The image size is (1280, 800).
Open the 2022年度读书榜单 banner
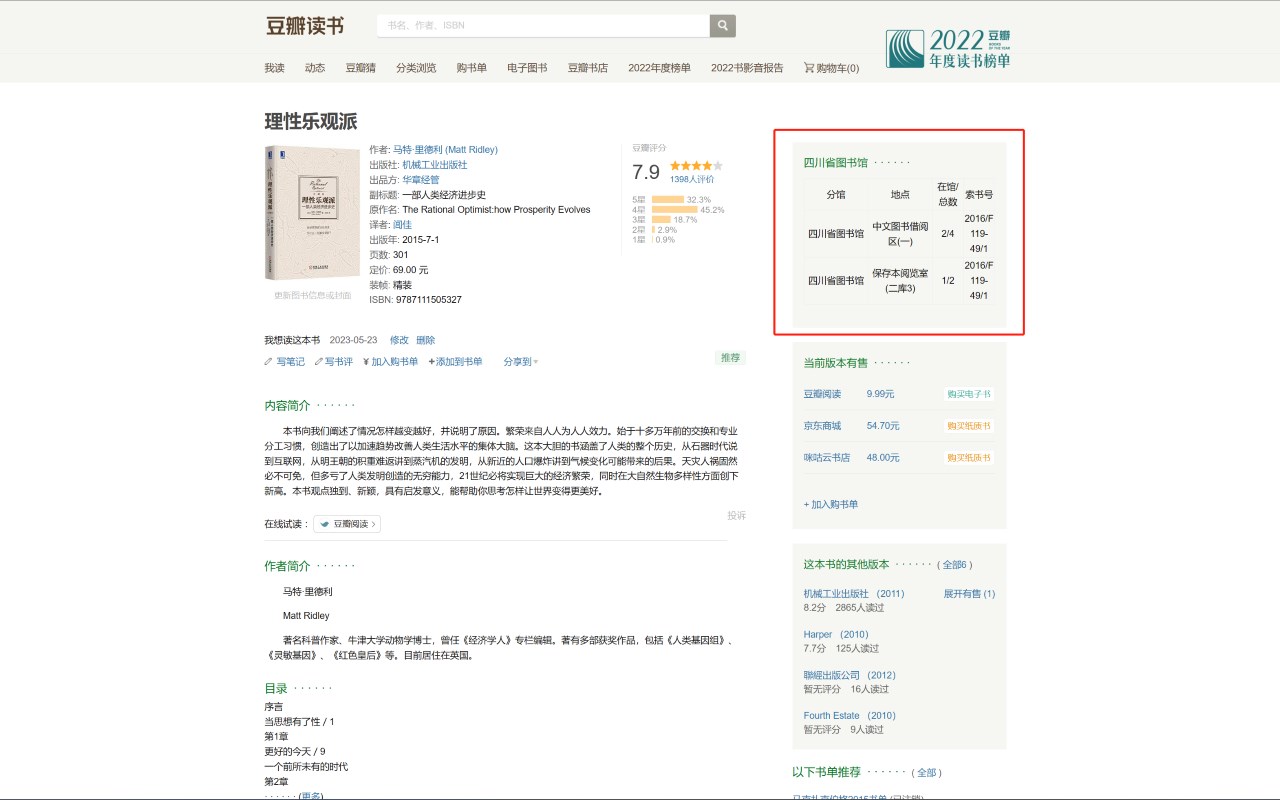pos(948,48)
